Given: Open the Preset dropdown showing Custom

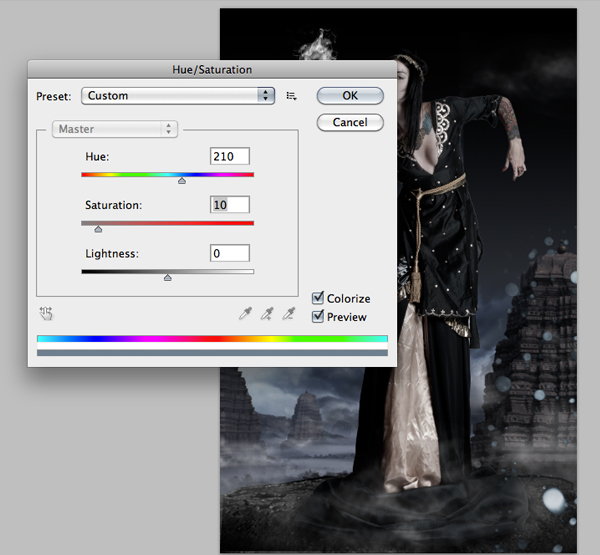Looking at the screenshot, I should coord(178,96).
